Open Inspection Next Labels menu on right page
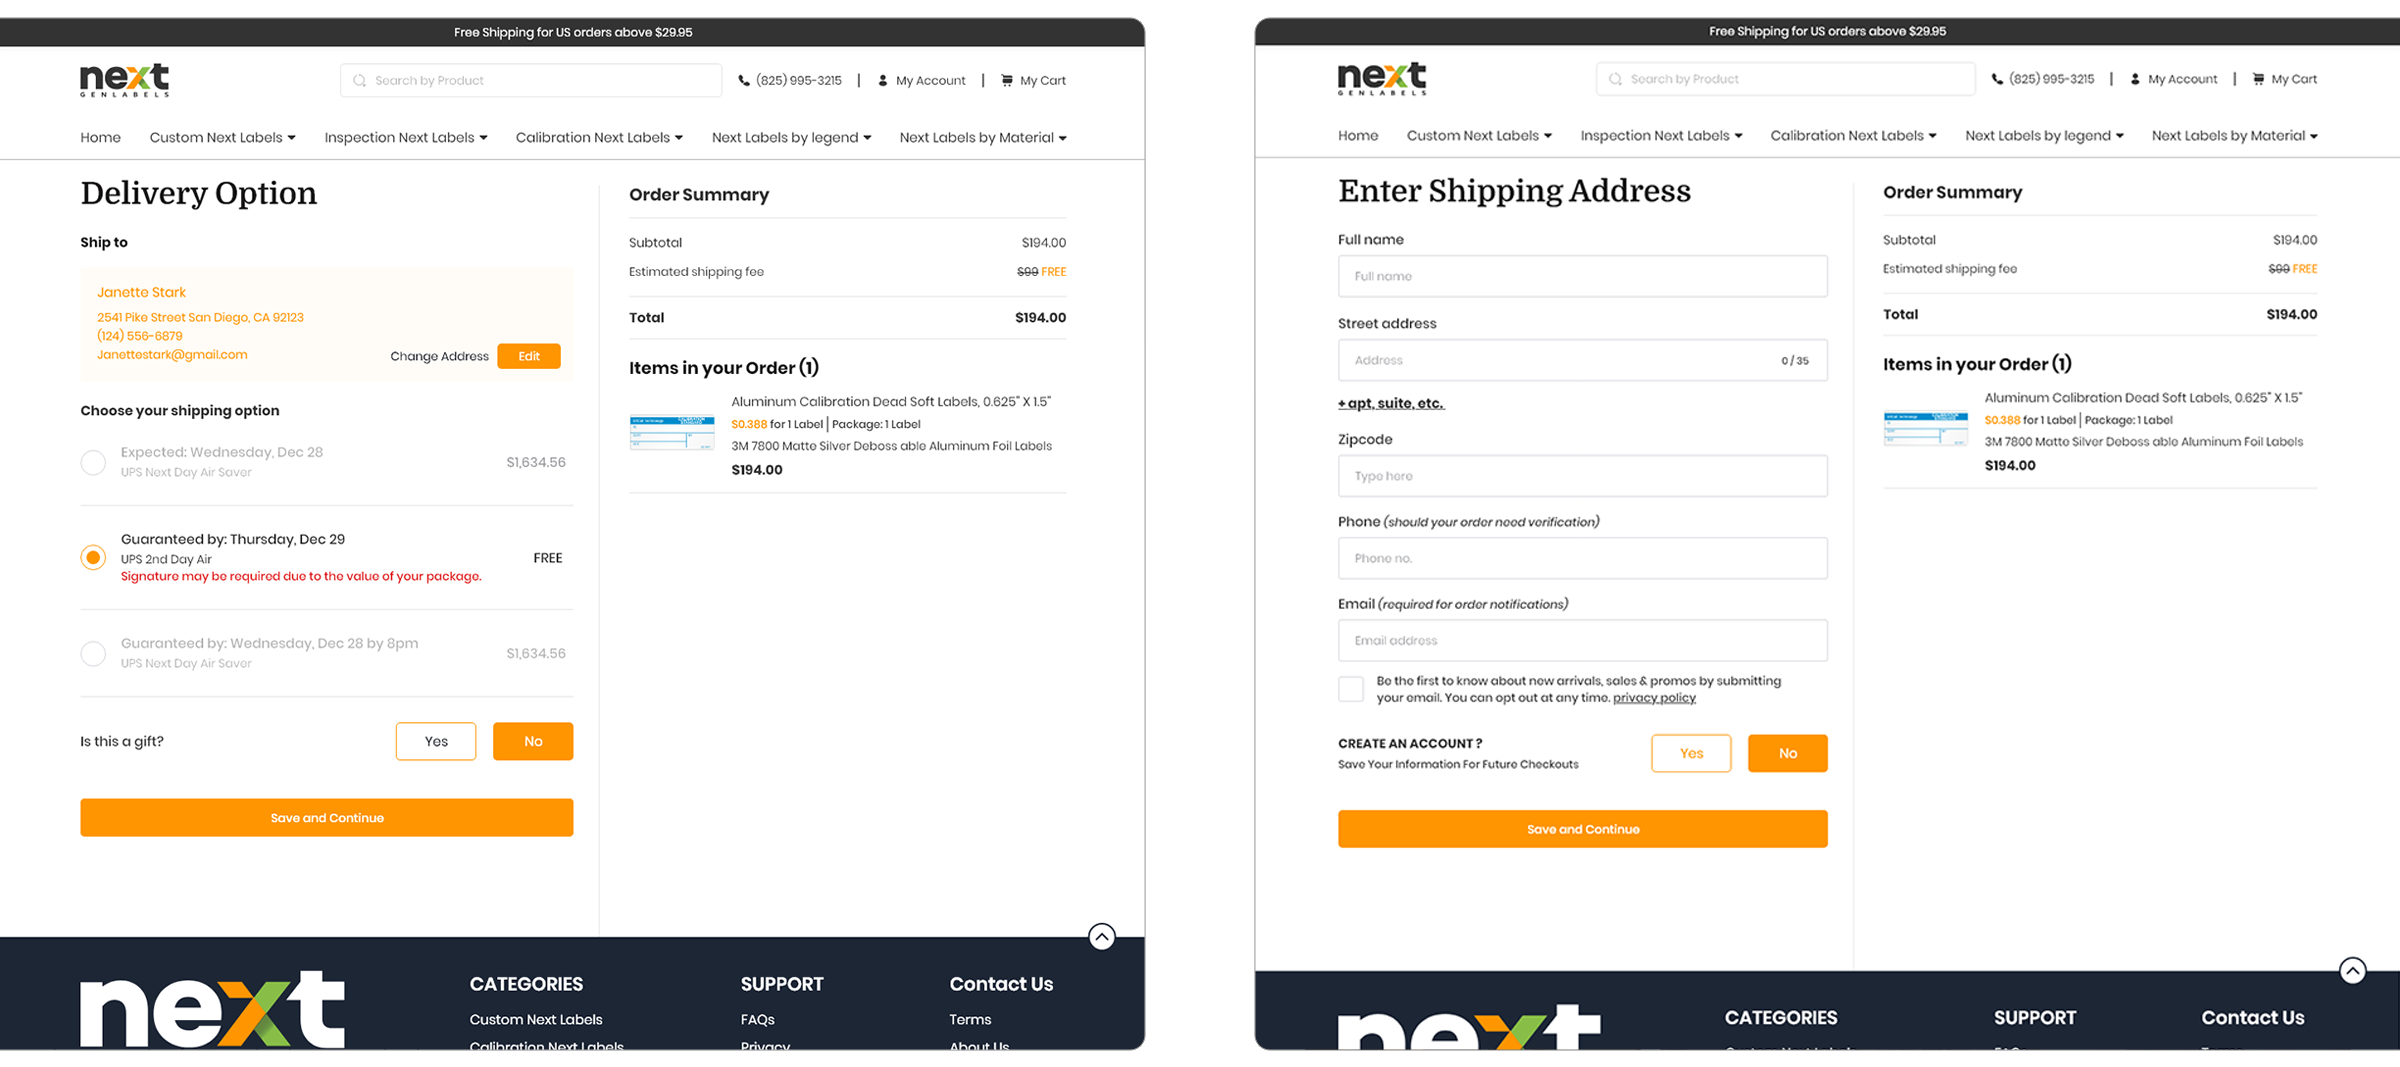The image size is (2400, 1067). [x=1660, y=136]
